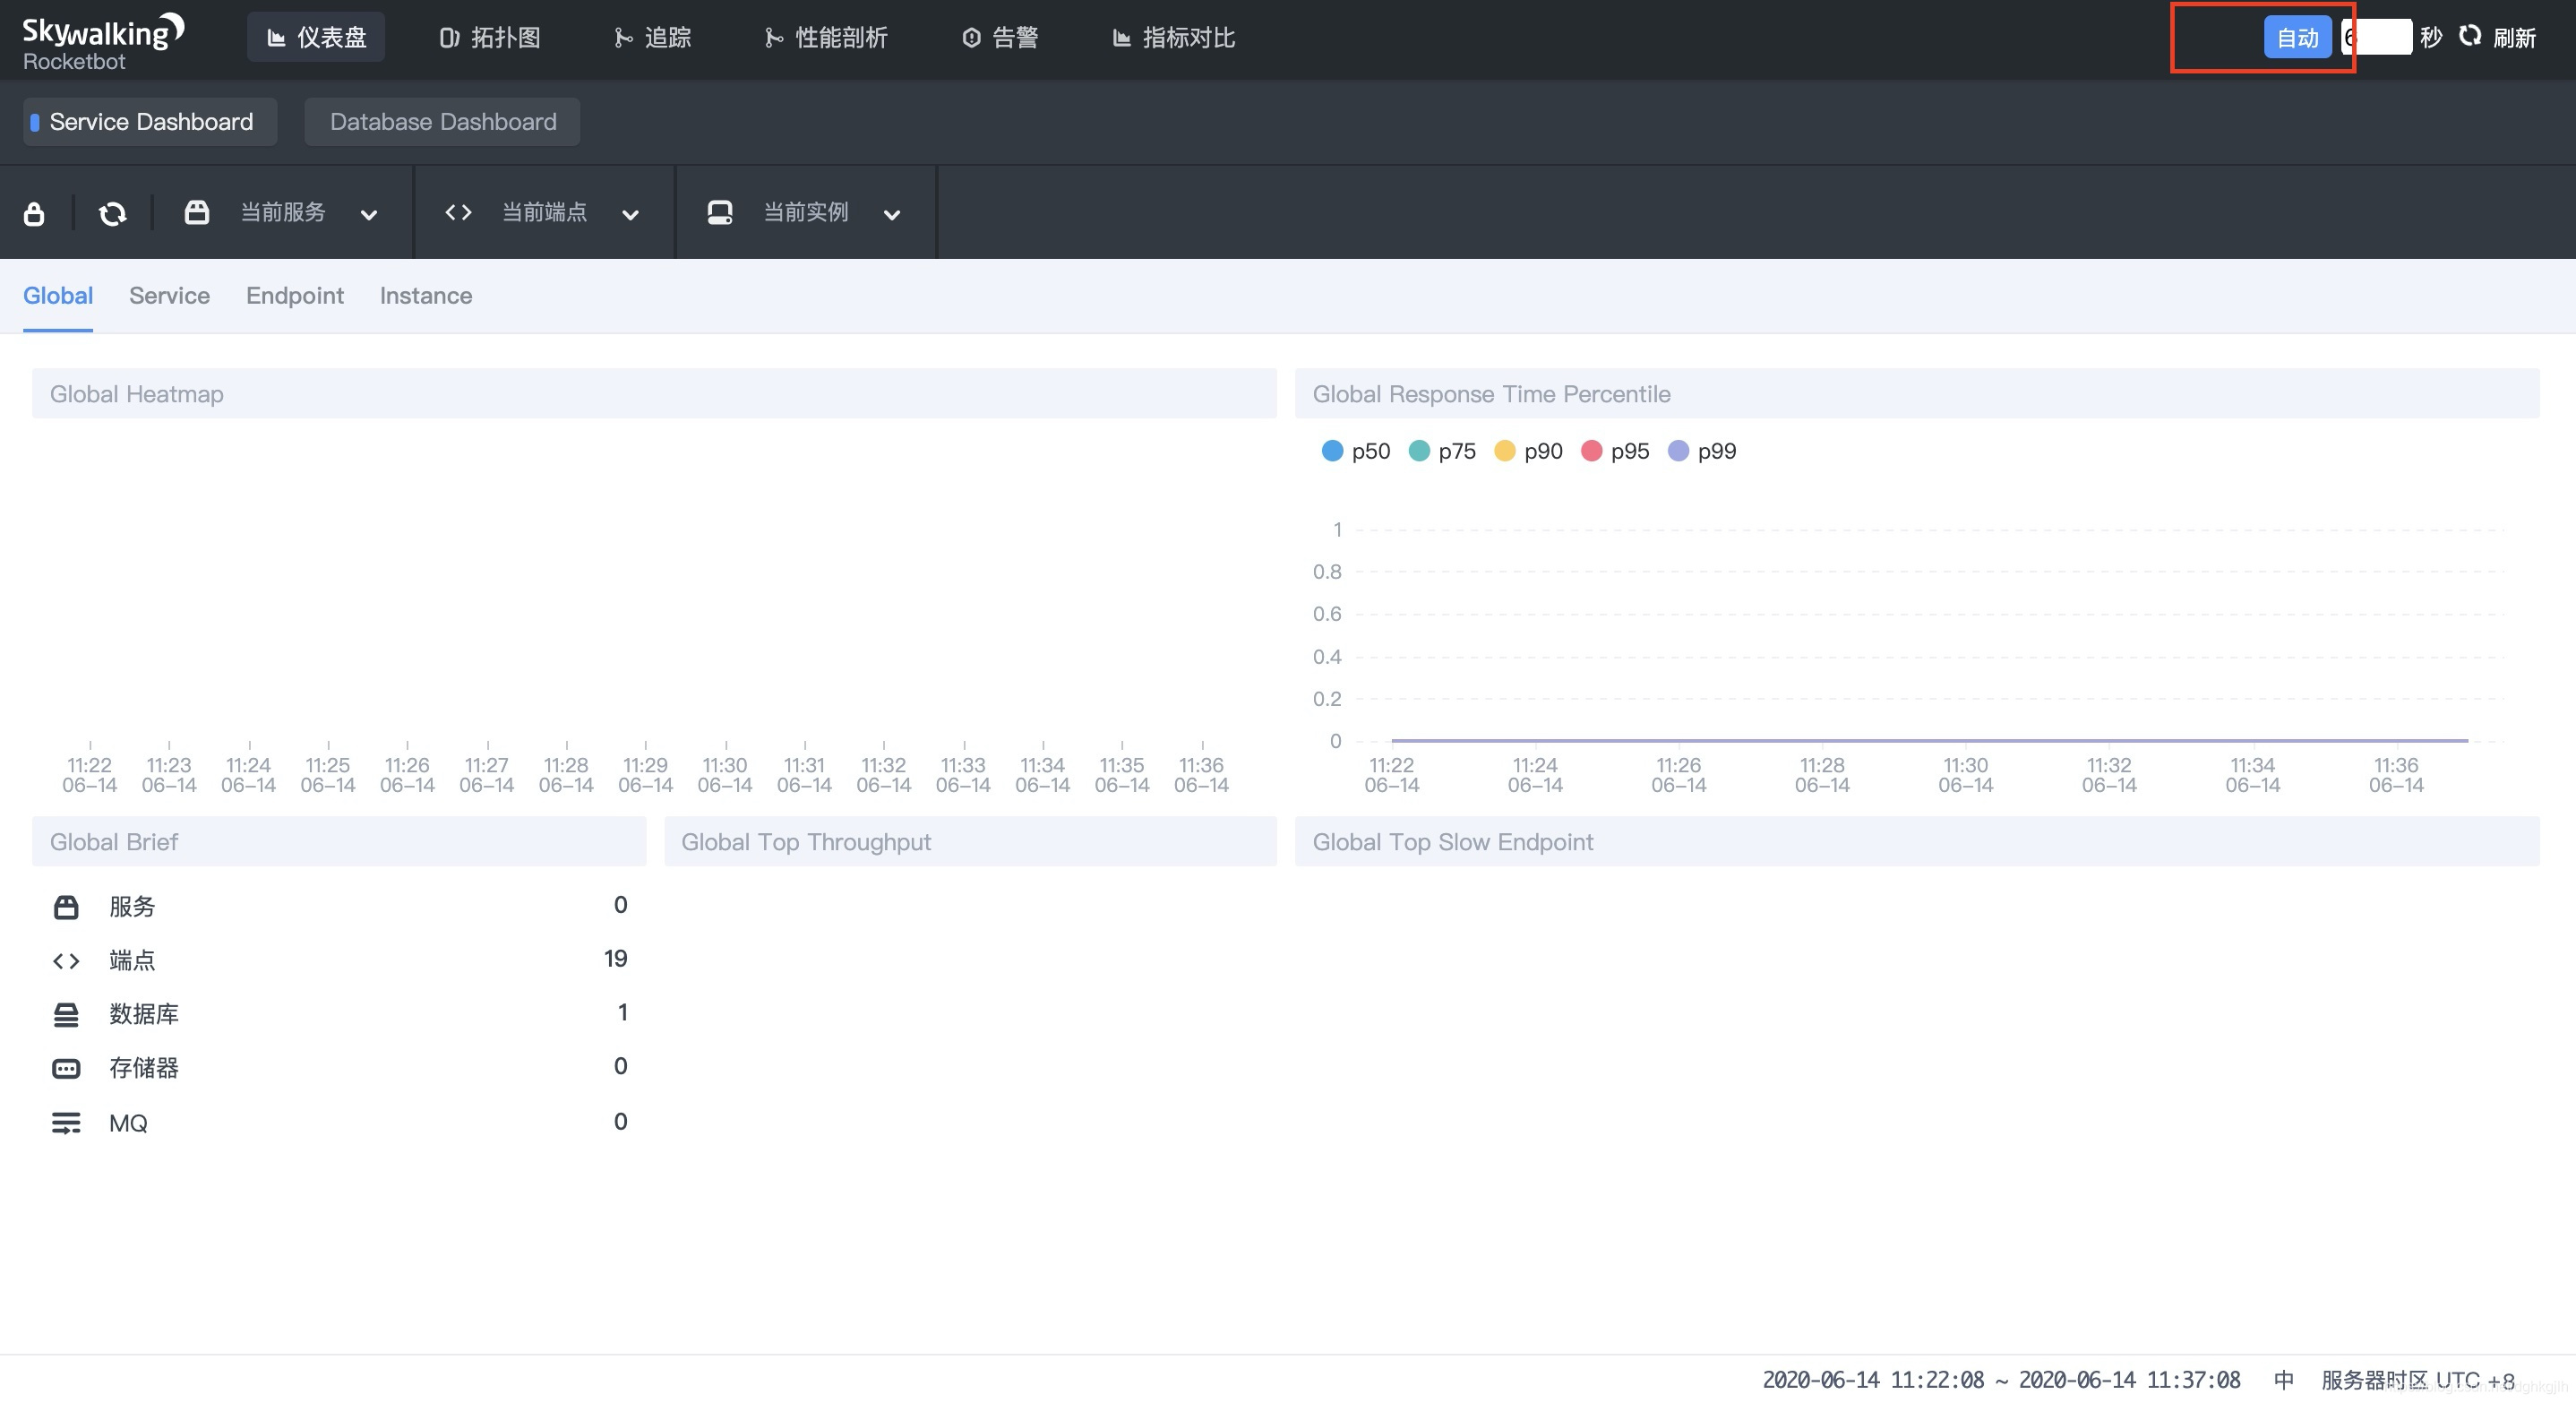Click the p99 color dot in the legend
Screen dimensions: 2576x1403
point(1678,451)
